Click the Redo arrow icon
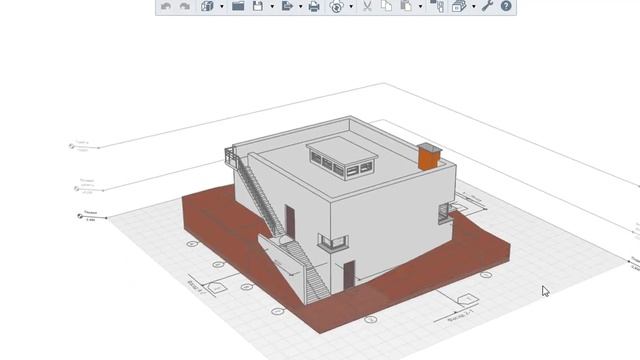 [185, 6]
